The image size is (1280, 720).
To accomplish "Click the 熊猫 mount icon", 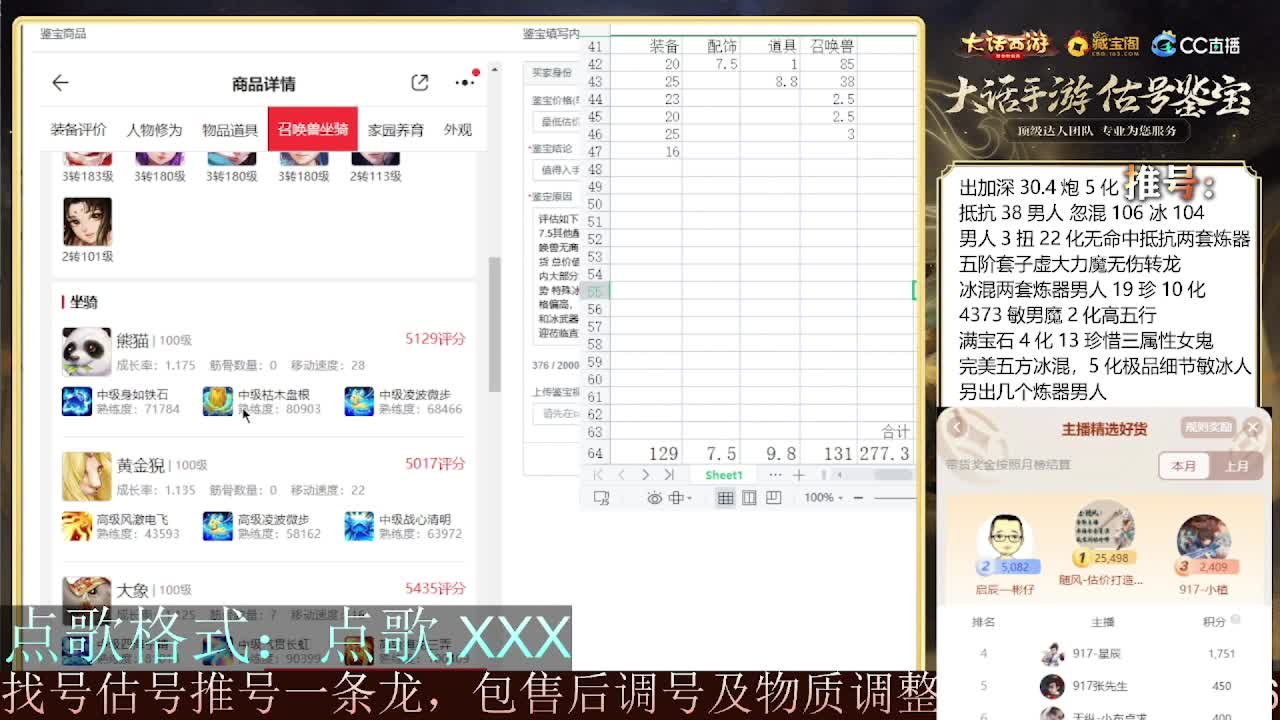I will pyautogui.click(x=87, y=350).
